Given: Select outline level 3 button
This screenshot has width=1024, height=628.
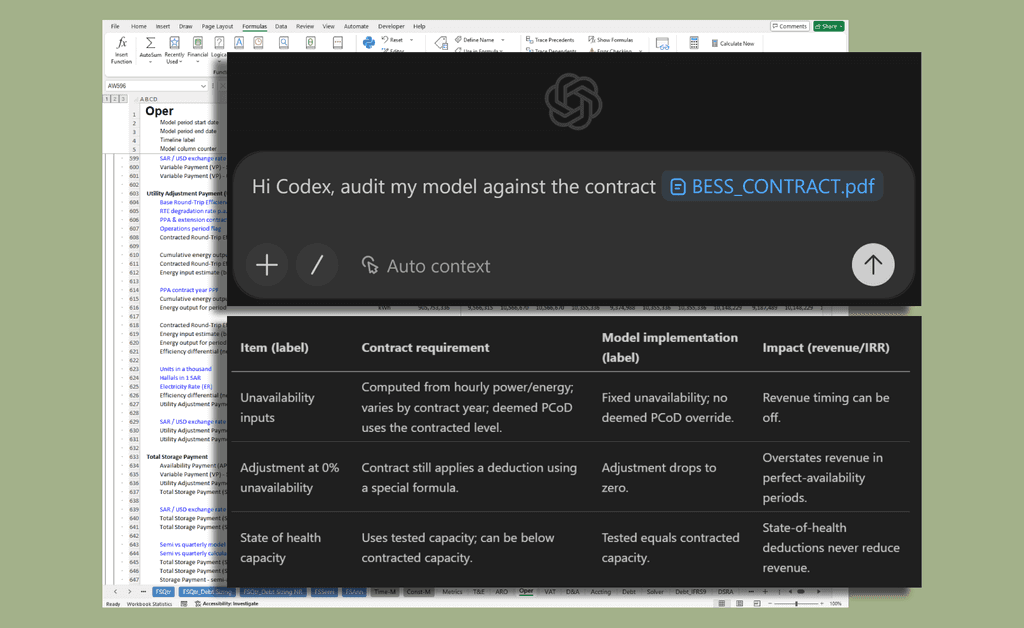Looking at the screenshot, I should tap(123, 99).
